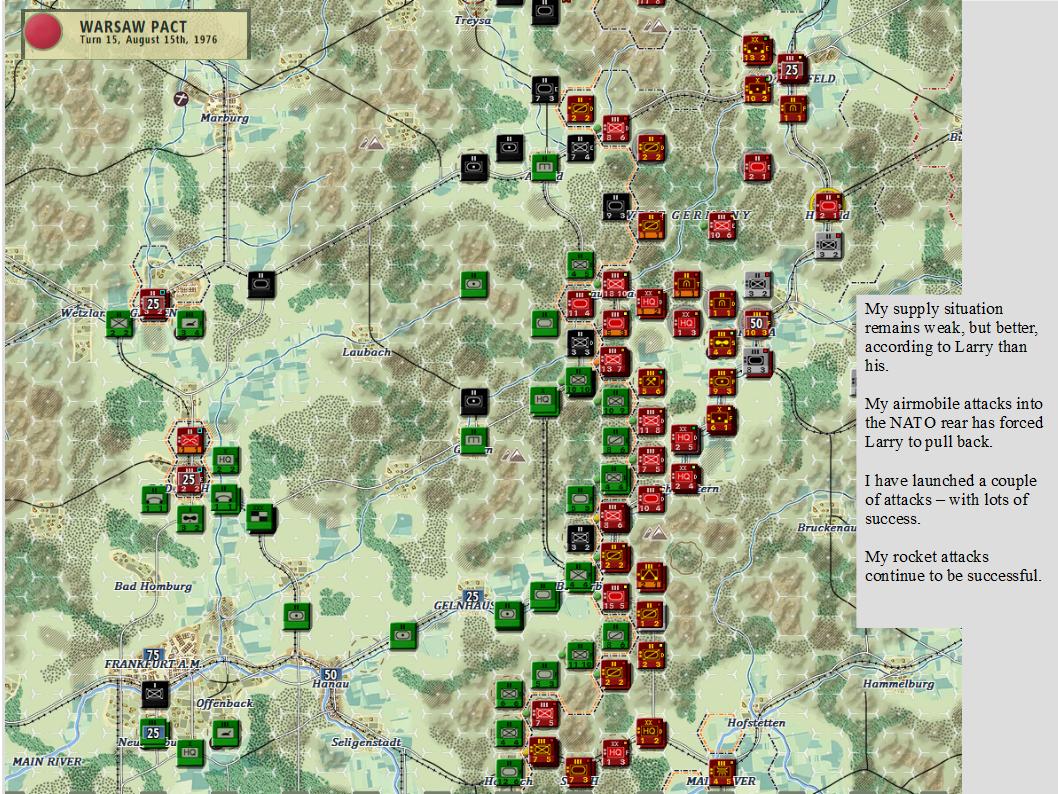Image resolution: width=1058 pixels, height=794 pixels.
Task: Select the green unit with checkered symbol
Action: click(x=260, y=517)
